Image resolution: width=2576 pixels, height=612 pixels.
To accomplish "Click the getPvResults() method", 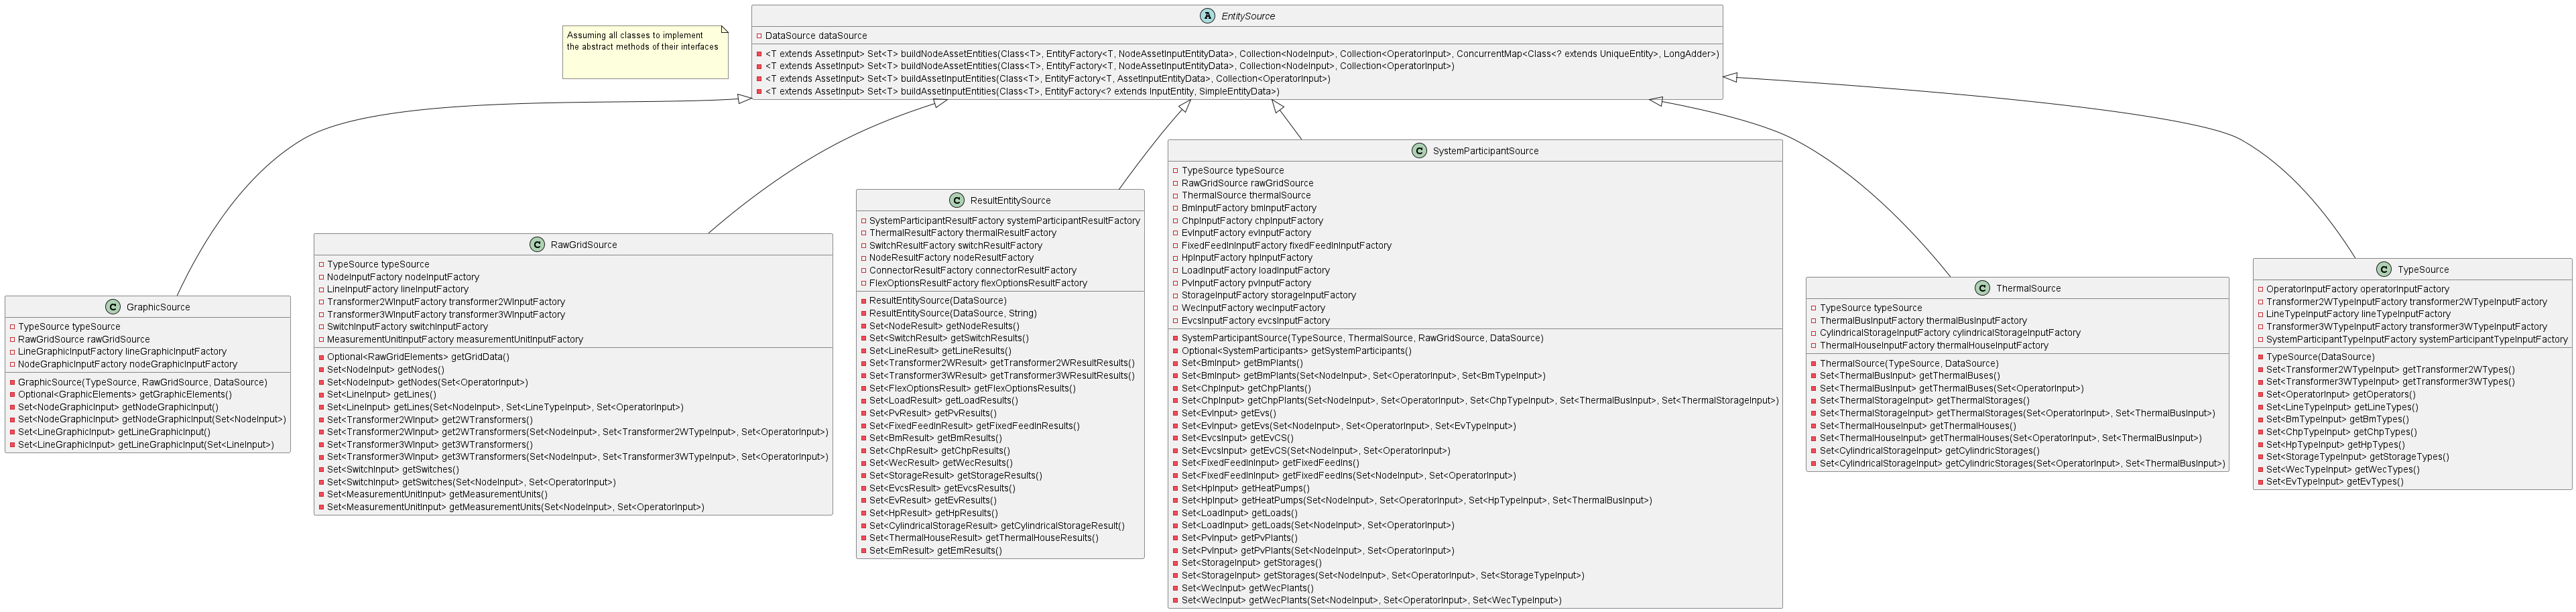I will (x=933, y=414).
